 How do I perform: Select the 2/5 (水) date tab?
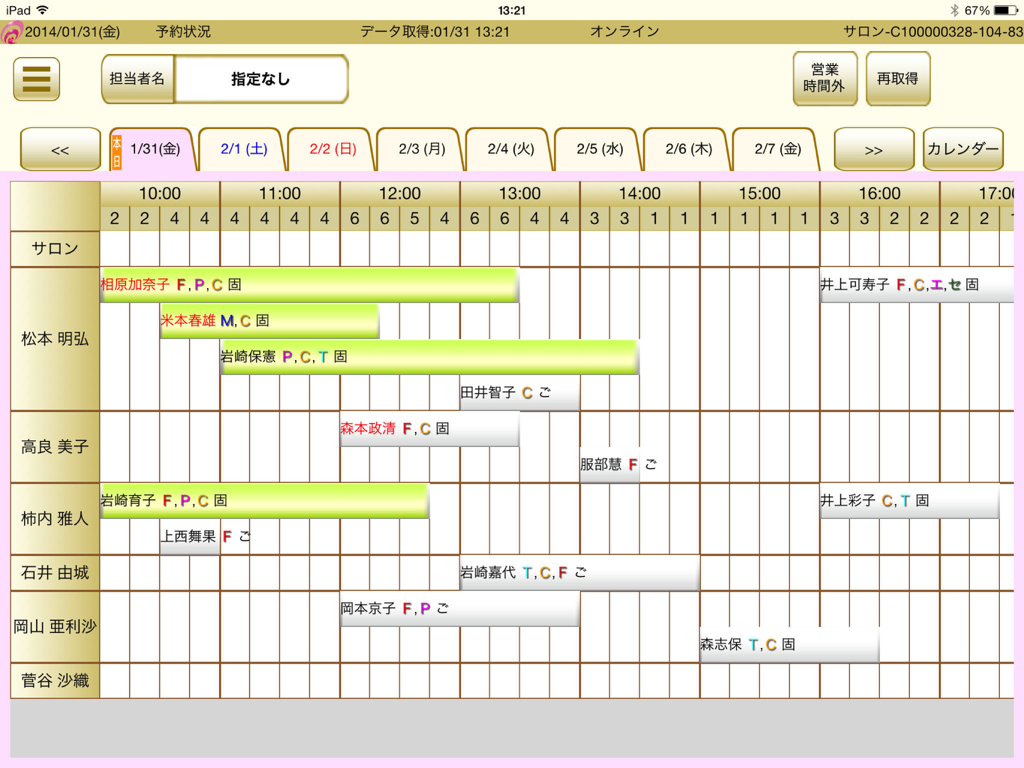tap(599, 149)
